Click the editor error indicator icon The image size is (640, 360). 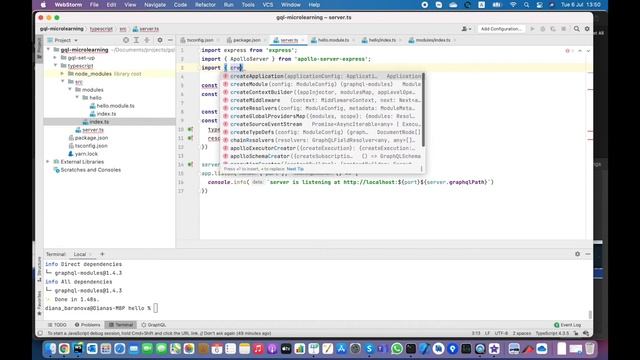pyautogui.click(x=568, y=51)
